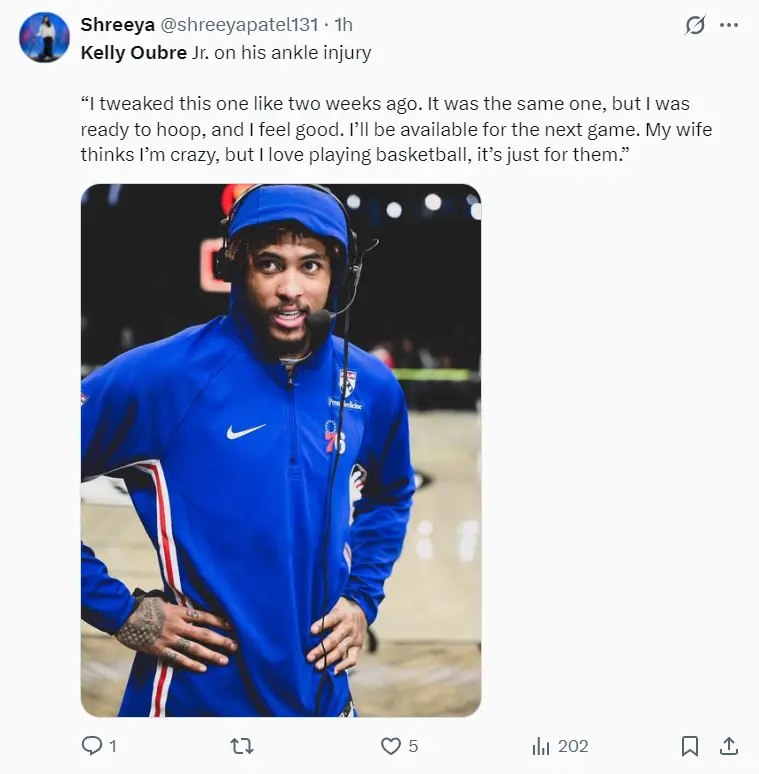Click the author name Shreeya

pyautogui.click(x=117, y=25)
